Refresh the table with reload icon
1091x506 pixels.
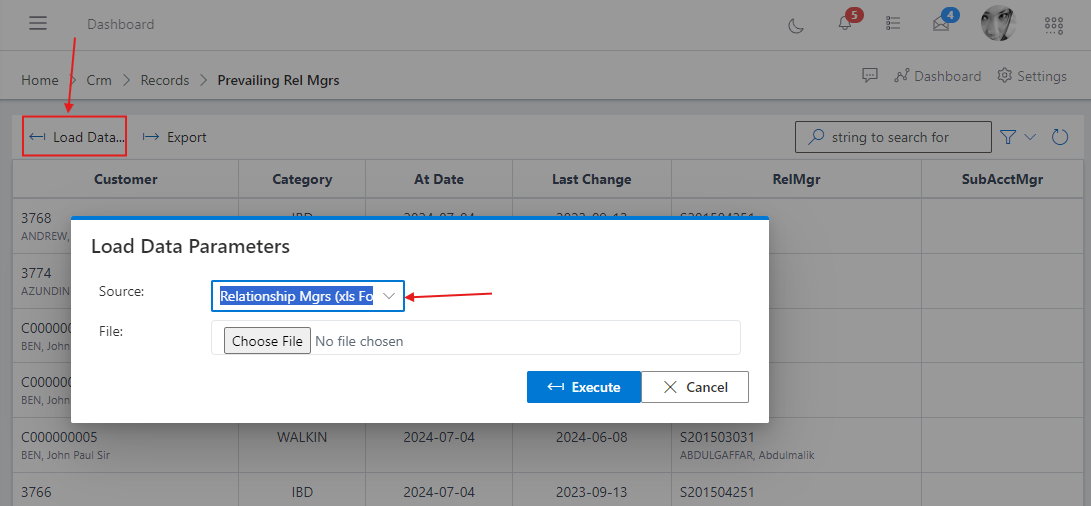click(x=1060, y=137)
